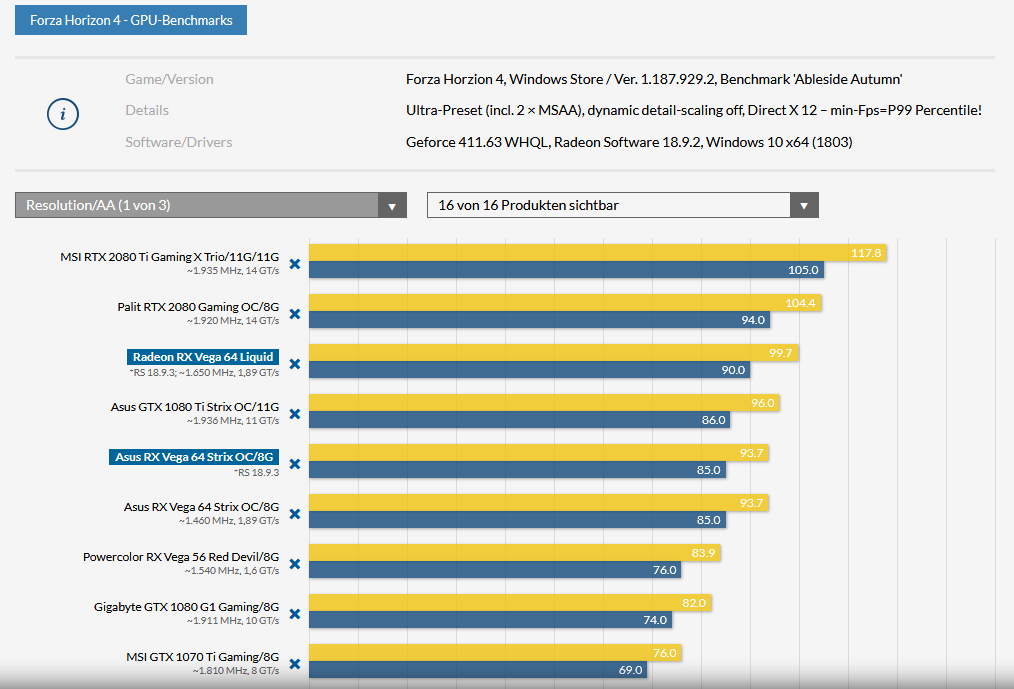Click the blue 69.0 bar
This screenshot has height=689, width=1014.
pos(479,670)
